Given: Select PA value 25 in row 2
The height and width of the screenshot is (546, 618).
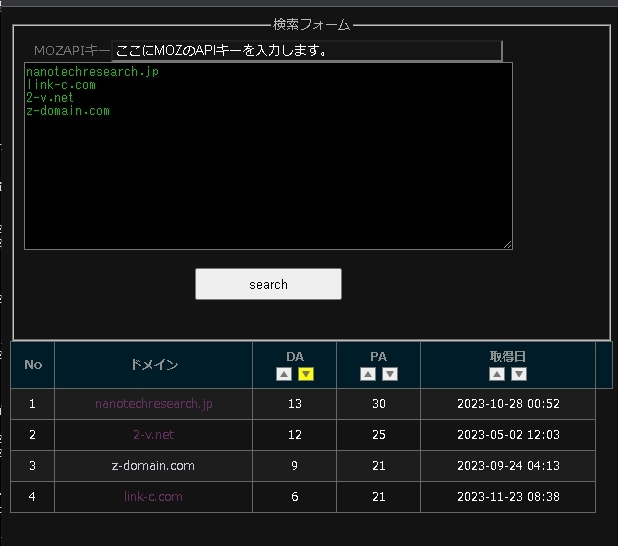Looking at the screenshot, I should pyautogui.click(x=379, y=434).
